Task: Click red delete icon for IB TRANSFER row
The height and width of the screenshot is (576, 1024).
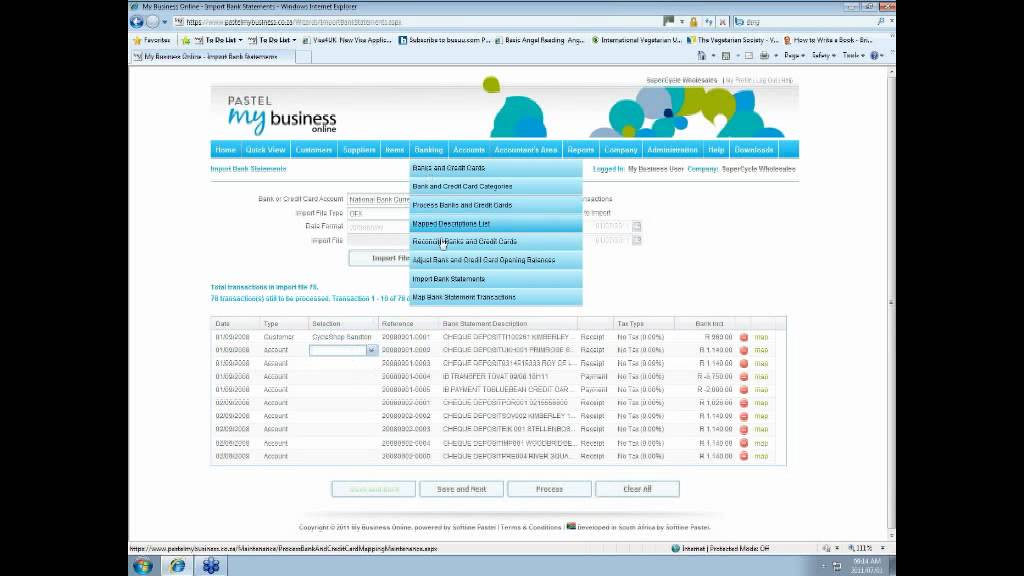Action: pos(743,377)
